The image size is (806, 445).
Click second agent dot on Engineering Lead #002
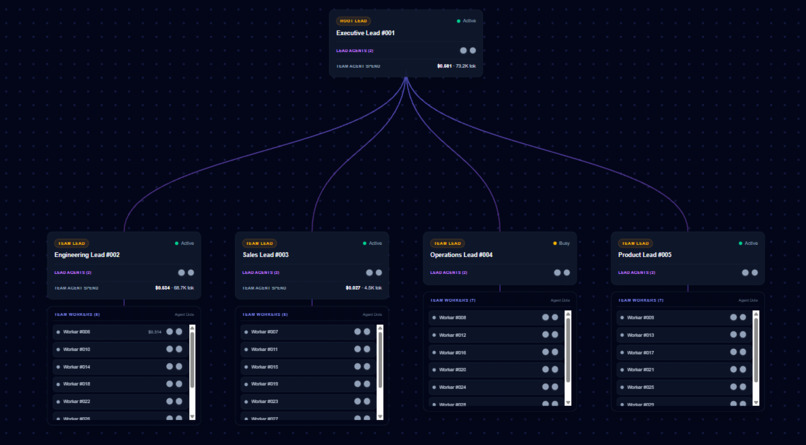[x=191, y=272]
